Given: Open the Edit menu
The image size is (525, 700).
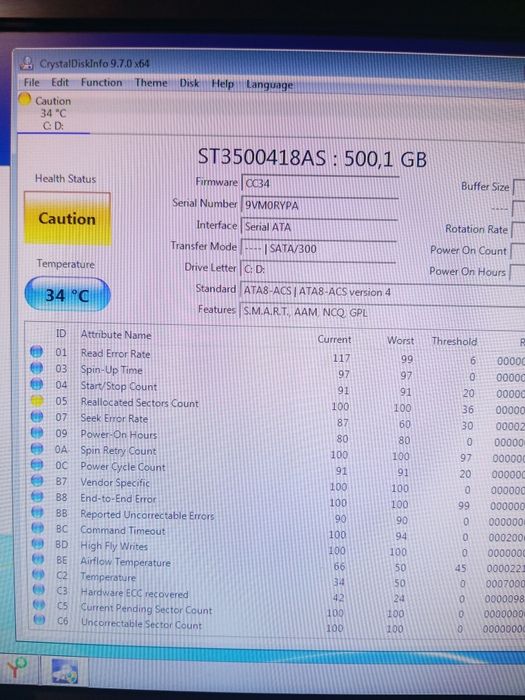Looking at the screenshot, I should point(60,83).
